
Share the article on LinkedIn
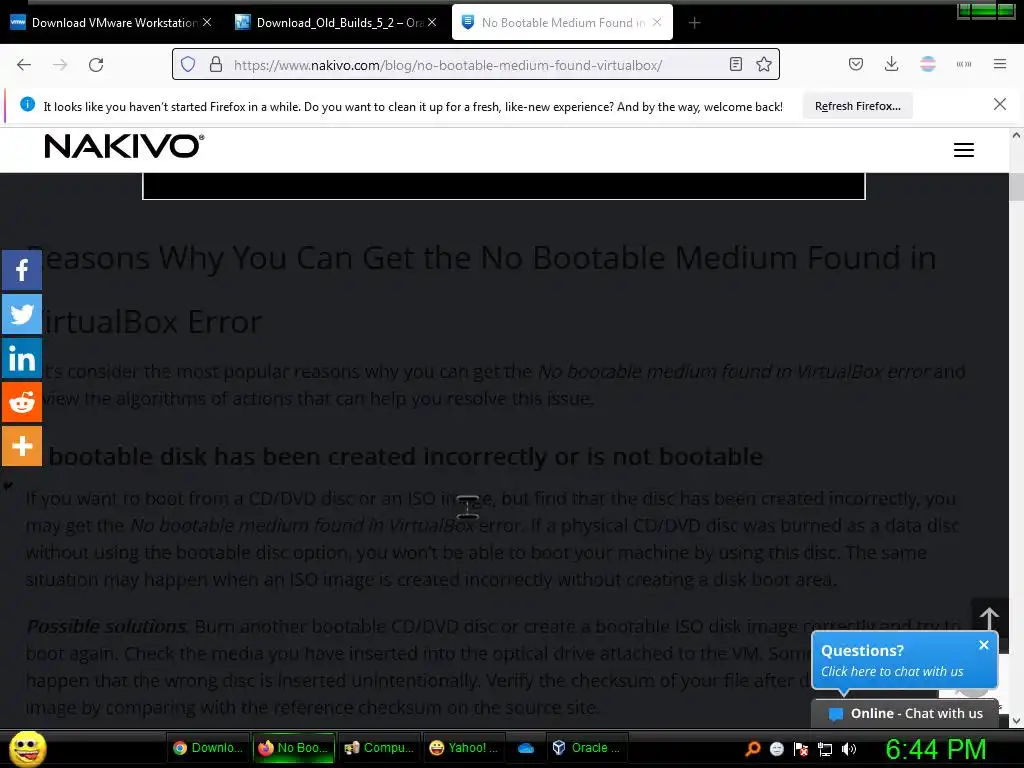[22, 358]
